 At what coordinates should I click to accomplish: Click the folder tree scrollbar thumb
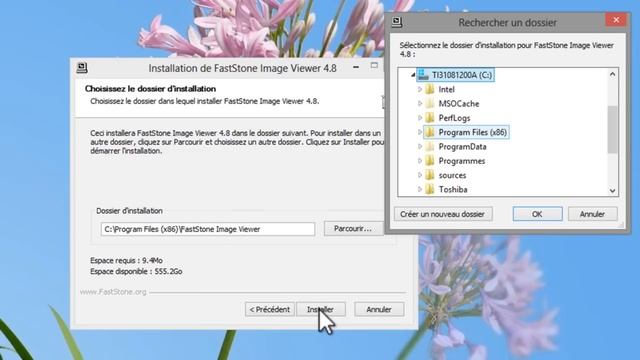click(612, 129)
